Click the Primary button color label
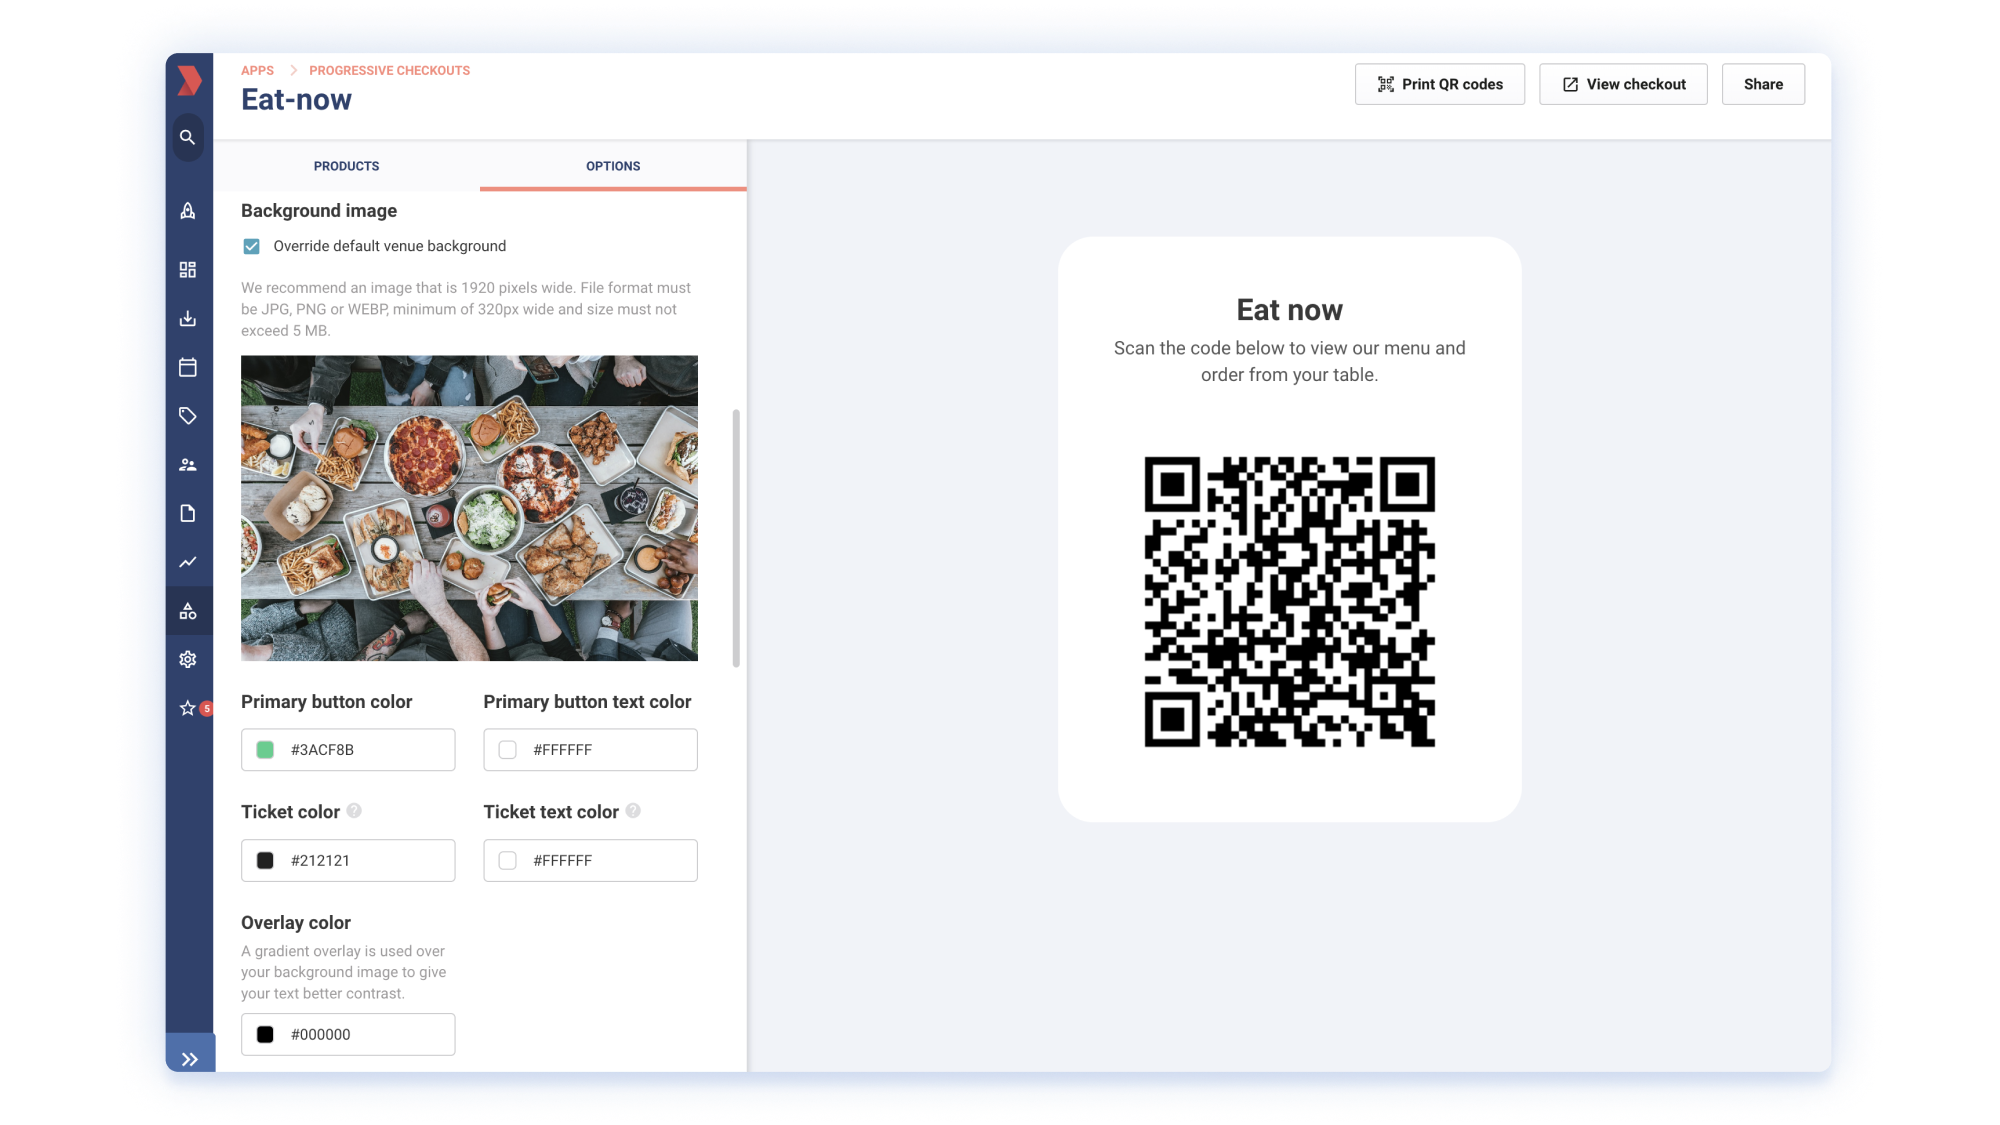This screenshot has height=1125, width=2000. (x=326, y=702)
